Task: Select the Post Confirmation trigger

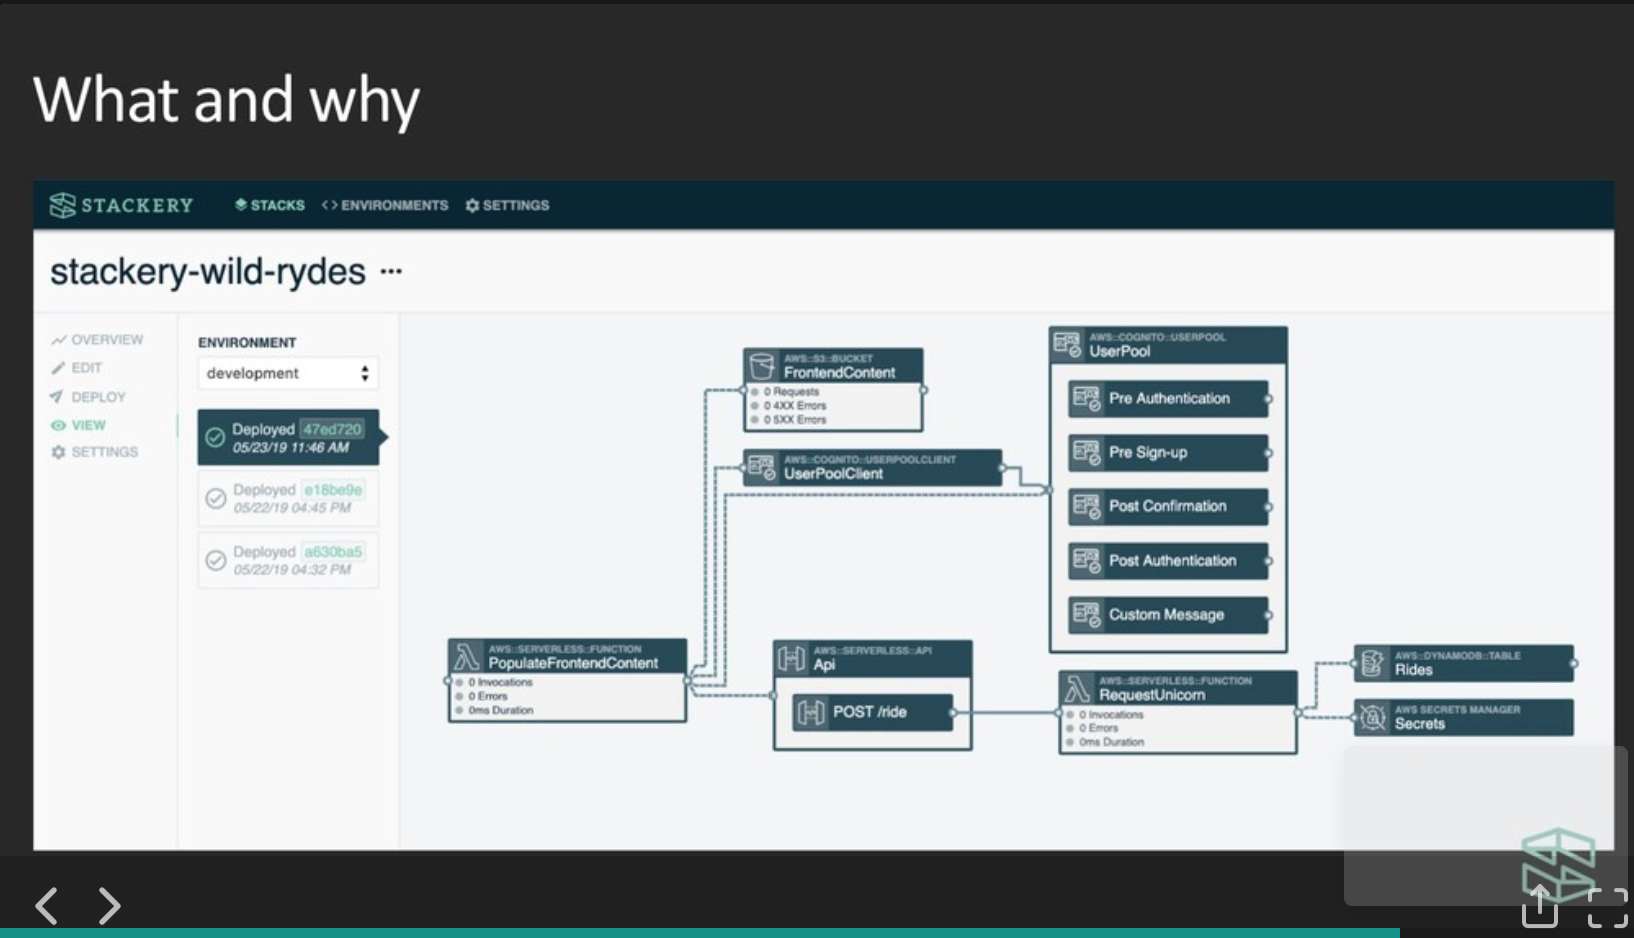Action: pyautogui.click(x=1168, y=506)
